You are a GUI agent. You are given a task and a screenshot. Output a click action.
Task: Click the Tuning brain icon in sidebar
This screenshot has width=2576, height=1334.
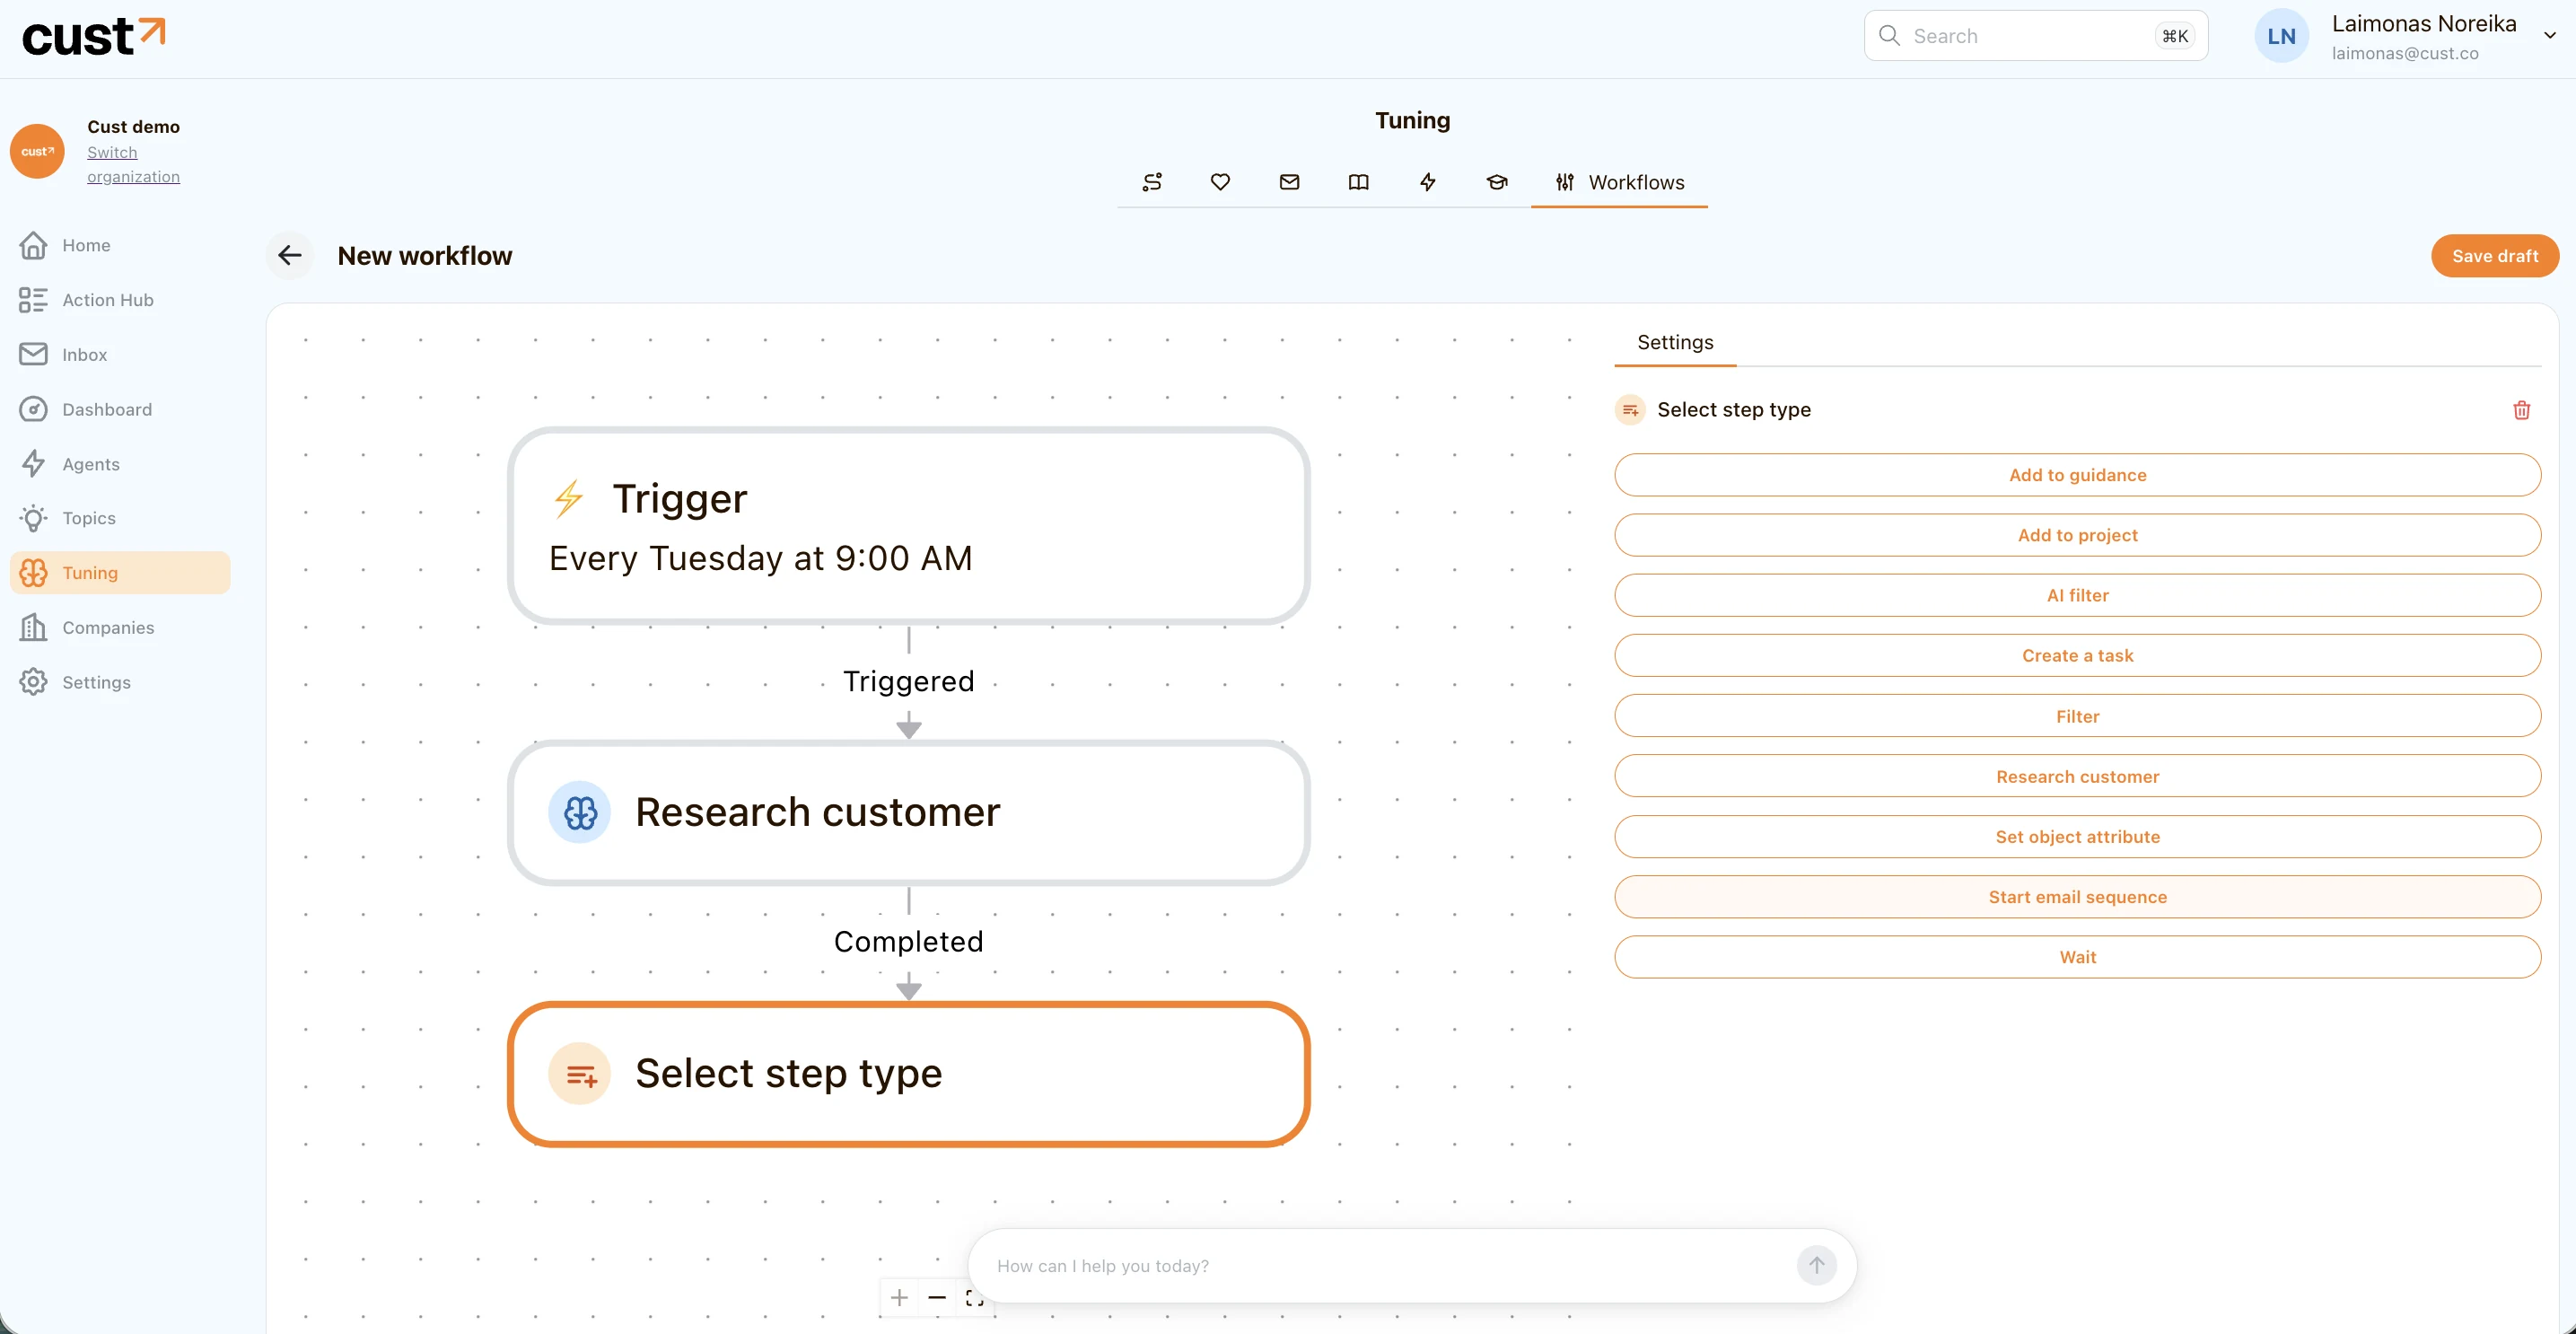click(33, 573)
